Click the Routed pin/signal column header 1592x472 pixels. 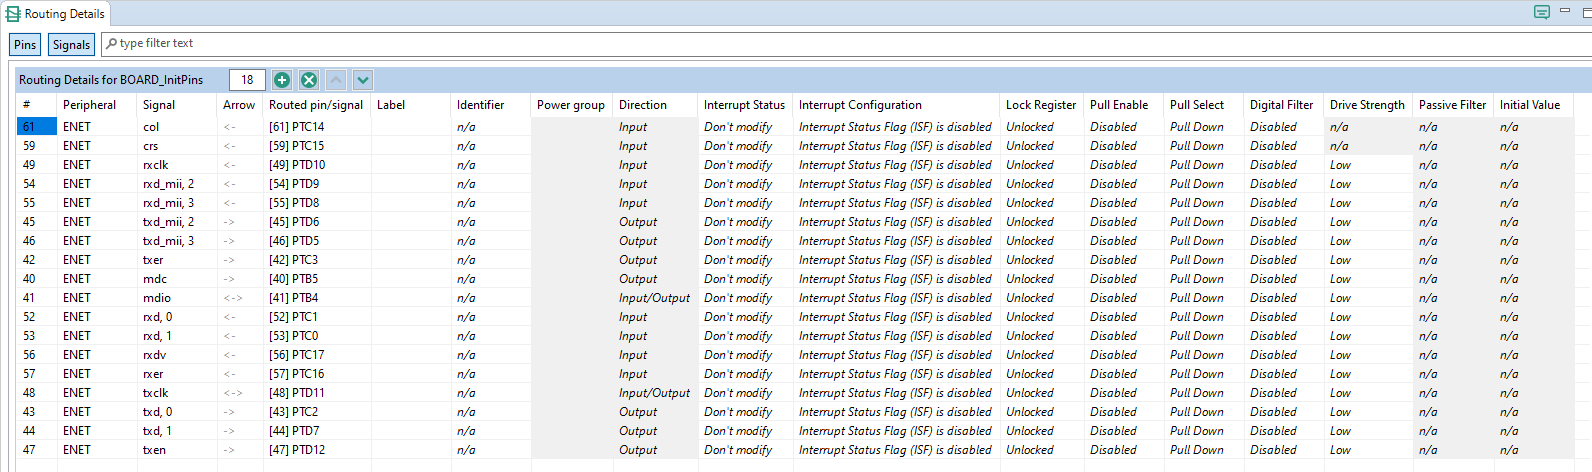pos(317,104)
